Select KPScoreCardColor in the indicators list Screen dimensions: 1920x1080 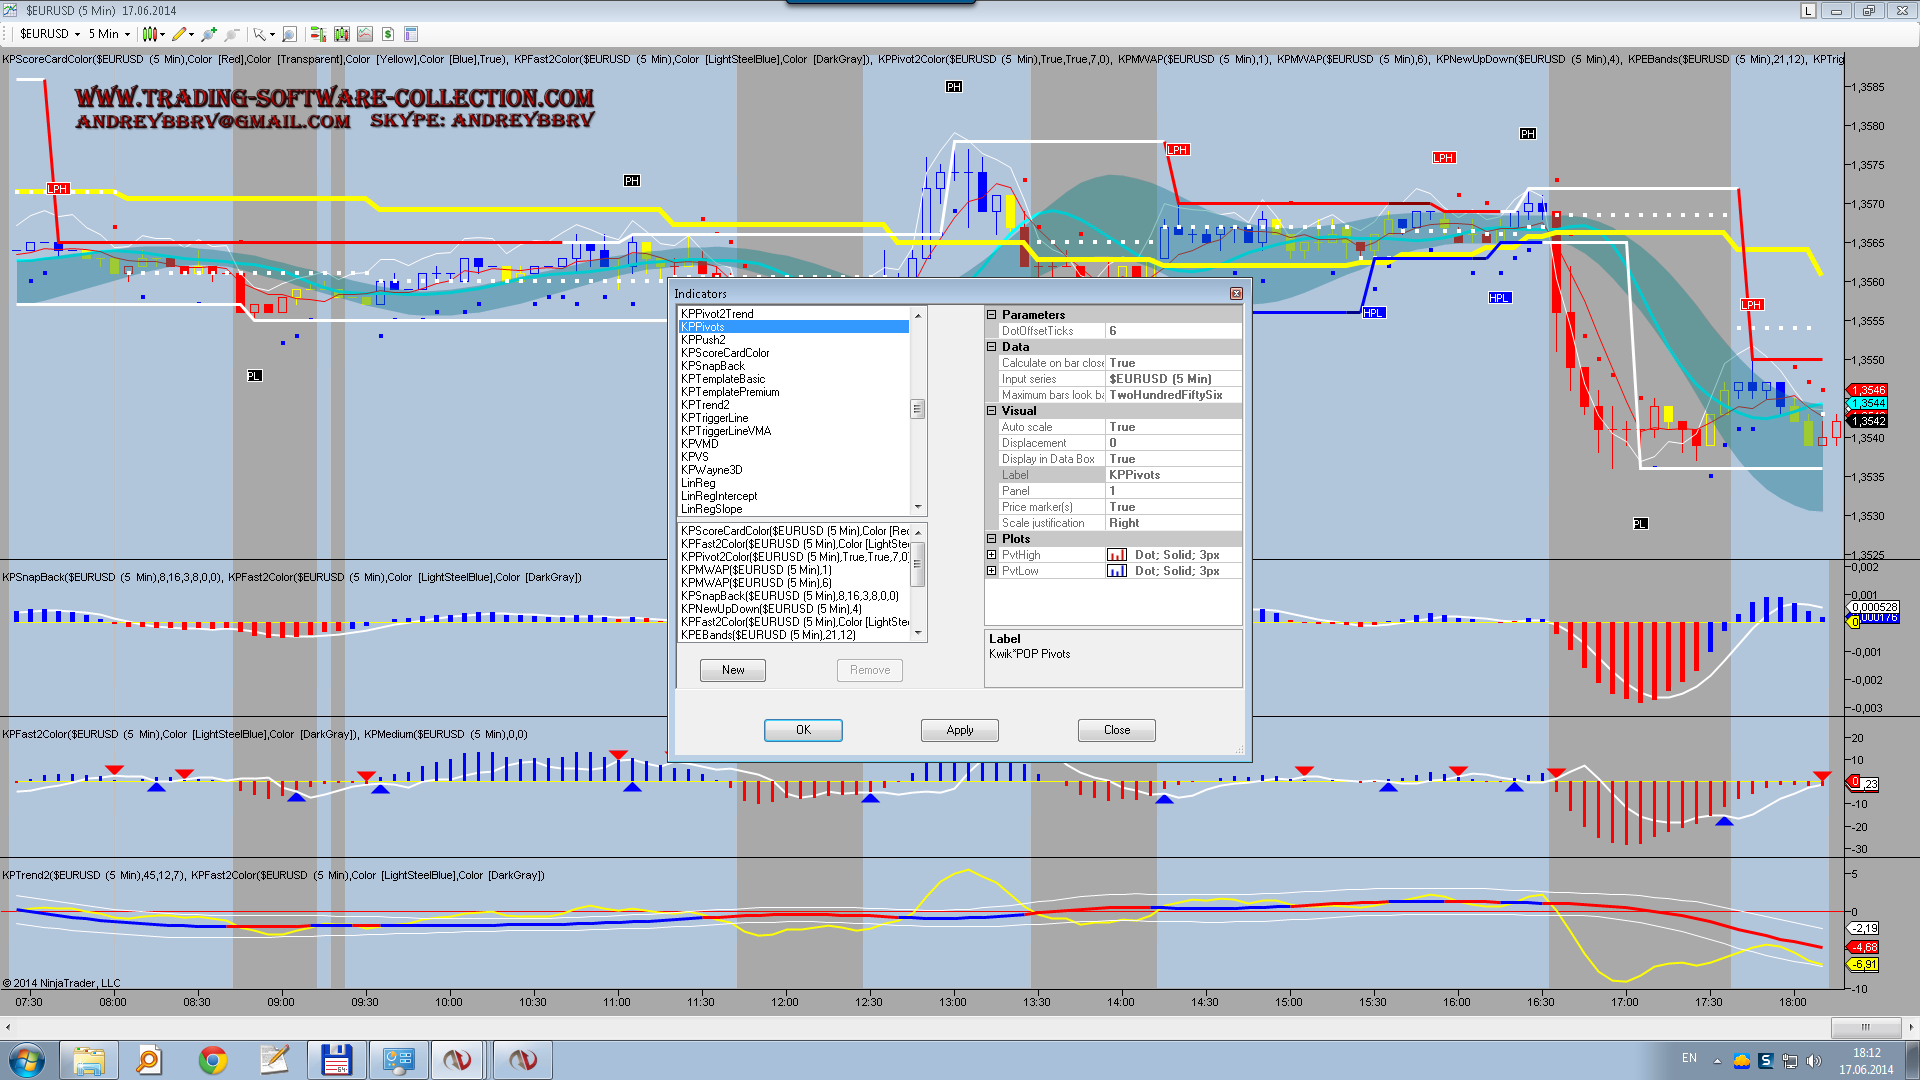[x=725, y=353]
